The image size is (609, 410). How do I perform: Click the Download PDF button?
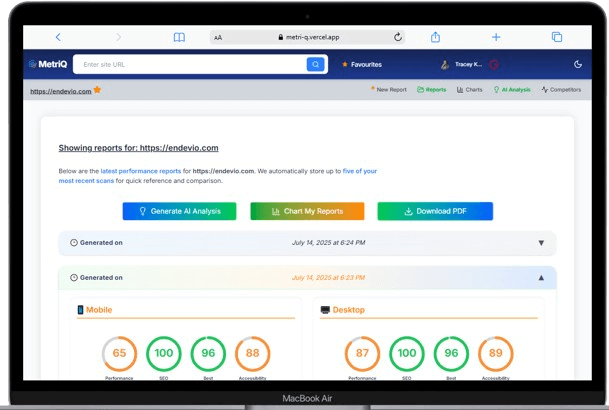coord(435,211)
